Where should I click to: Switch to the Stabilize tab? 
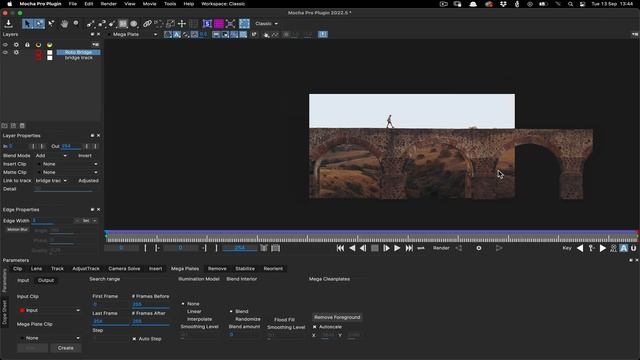pos(245,269)
